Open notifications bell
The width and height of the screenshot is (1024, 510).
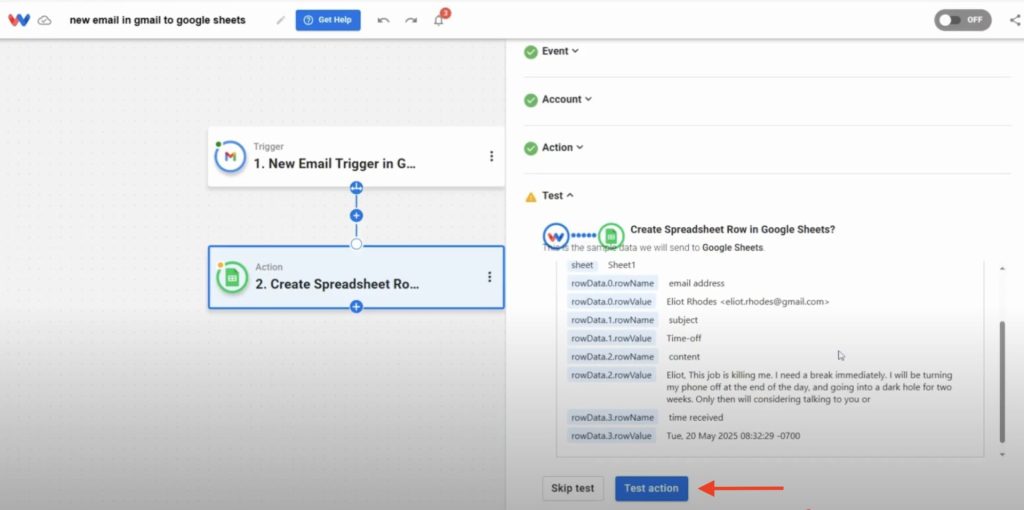439,20
